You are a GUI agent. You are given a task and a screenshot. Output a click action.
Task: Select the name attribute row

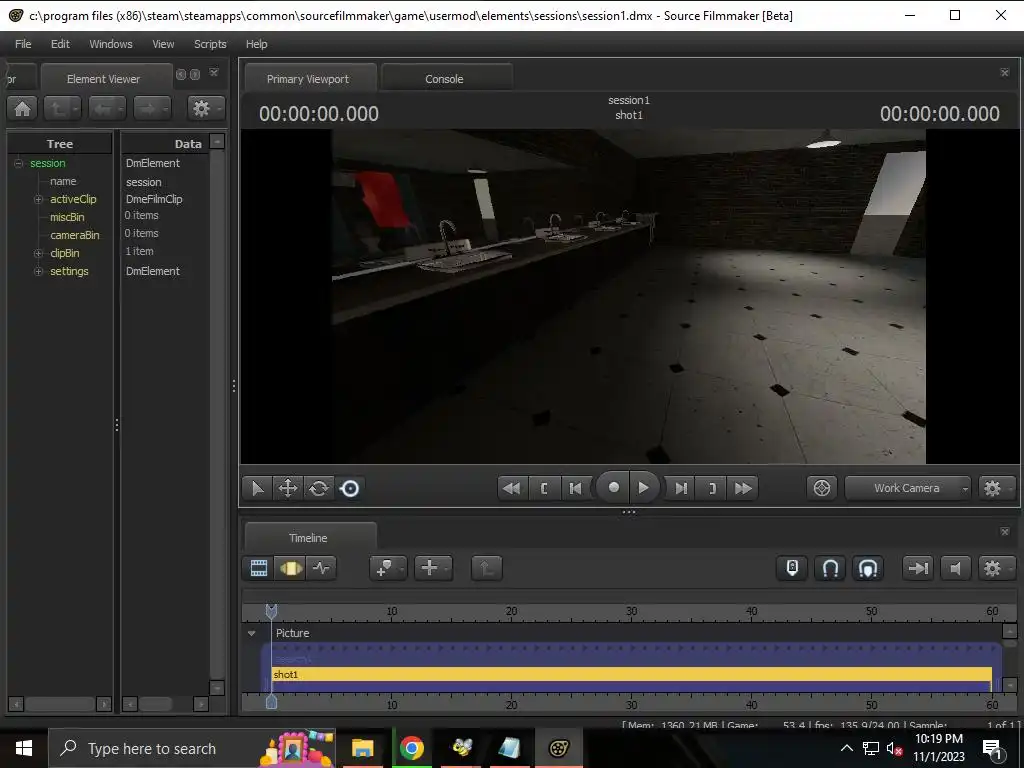[x=63, y=182]
